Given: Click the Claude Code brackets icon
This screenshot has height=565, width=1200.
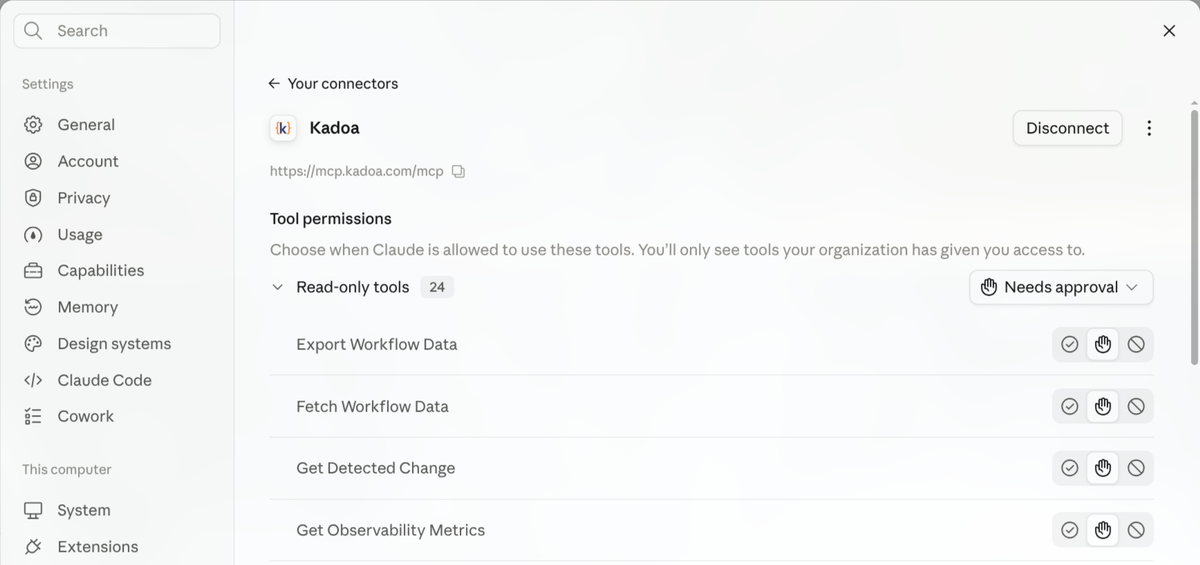Looking at the screenshot, I should (x=33, y=380).
